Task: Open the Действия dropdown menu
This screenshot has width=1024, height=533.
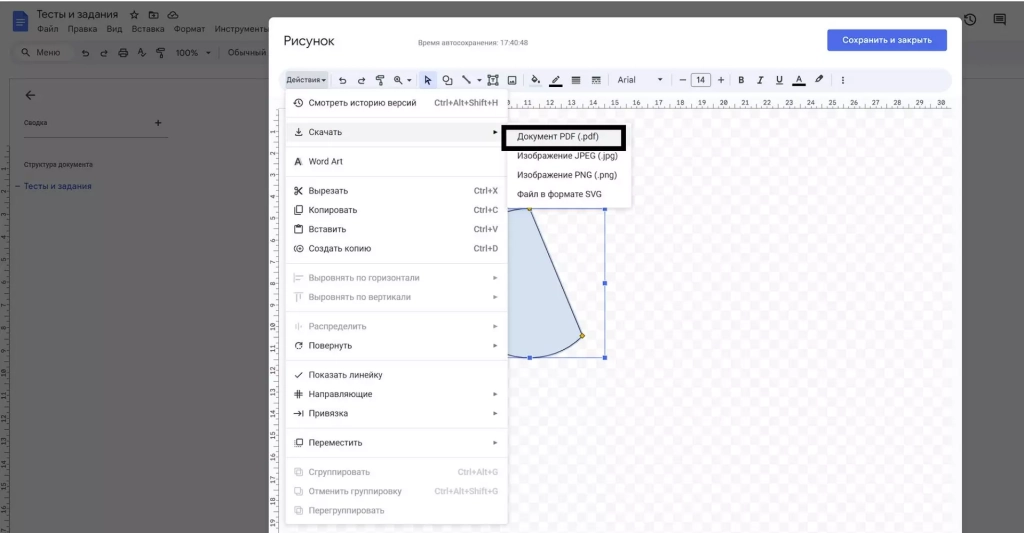Action: pyautogui.click(x=306, y=80)
